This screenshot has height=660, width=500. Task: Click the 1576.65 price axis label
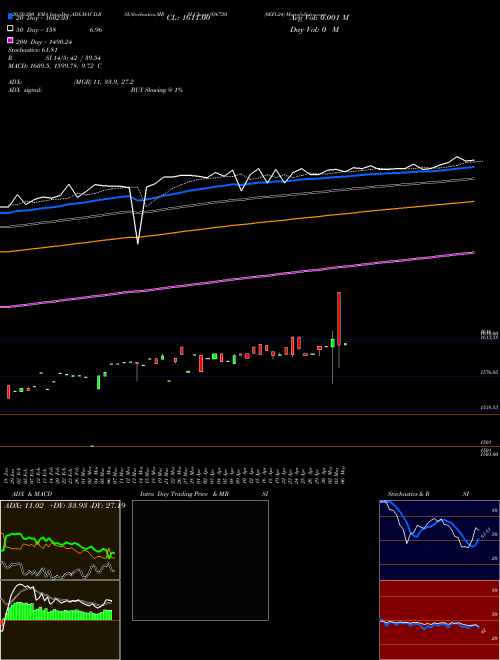click(x=489, y=372)
